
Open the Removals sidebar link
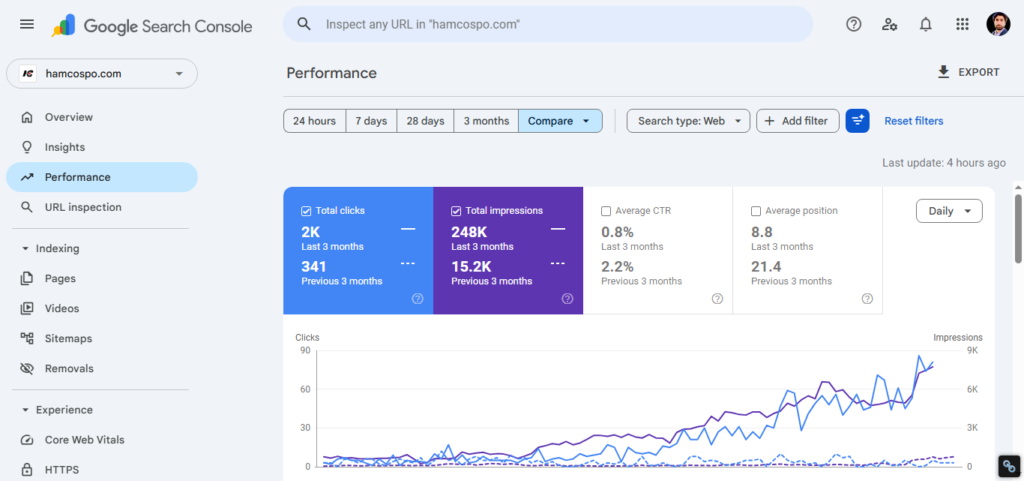pyautogui.click(x=102, y=368)
